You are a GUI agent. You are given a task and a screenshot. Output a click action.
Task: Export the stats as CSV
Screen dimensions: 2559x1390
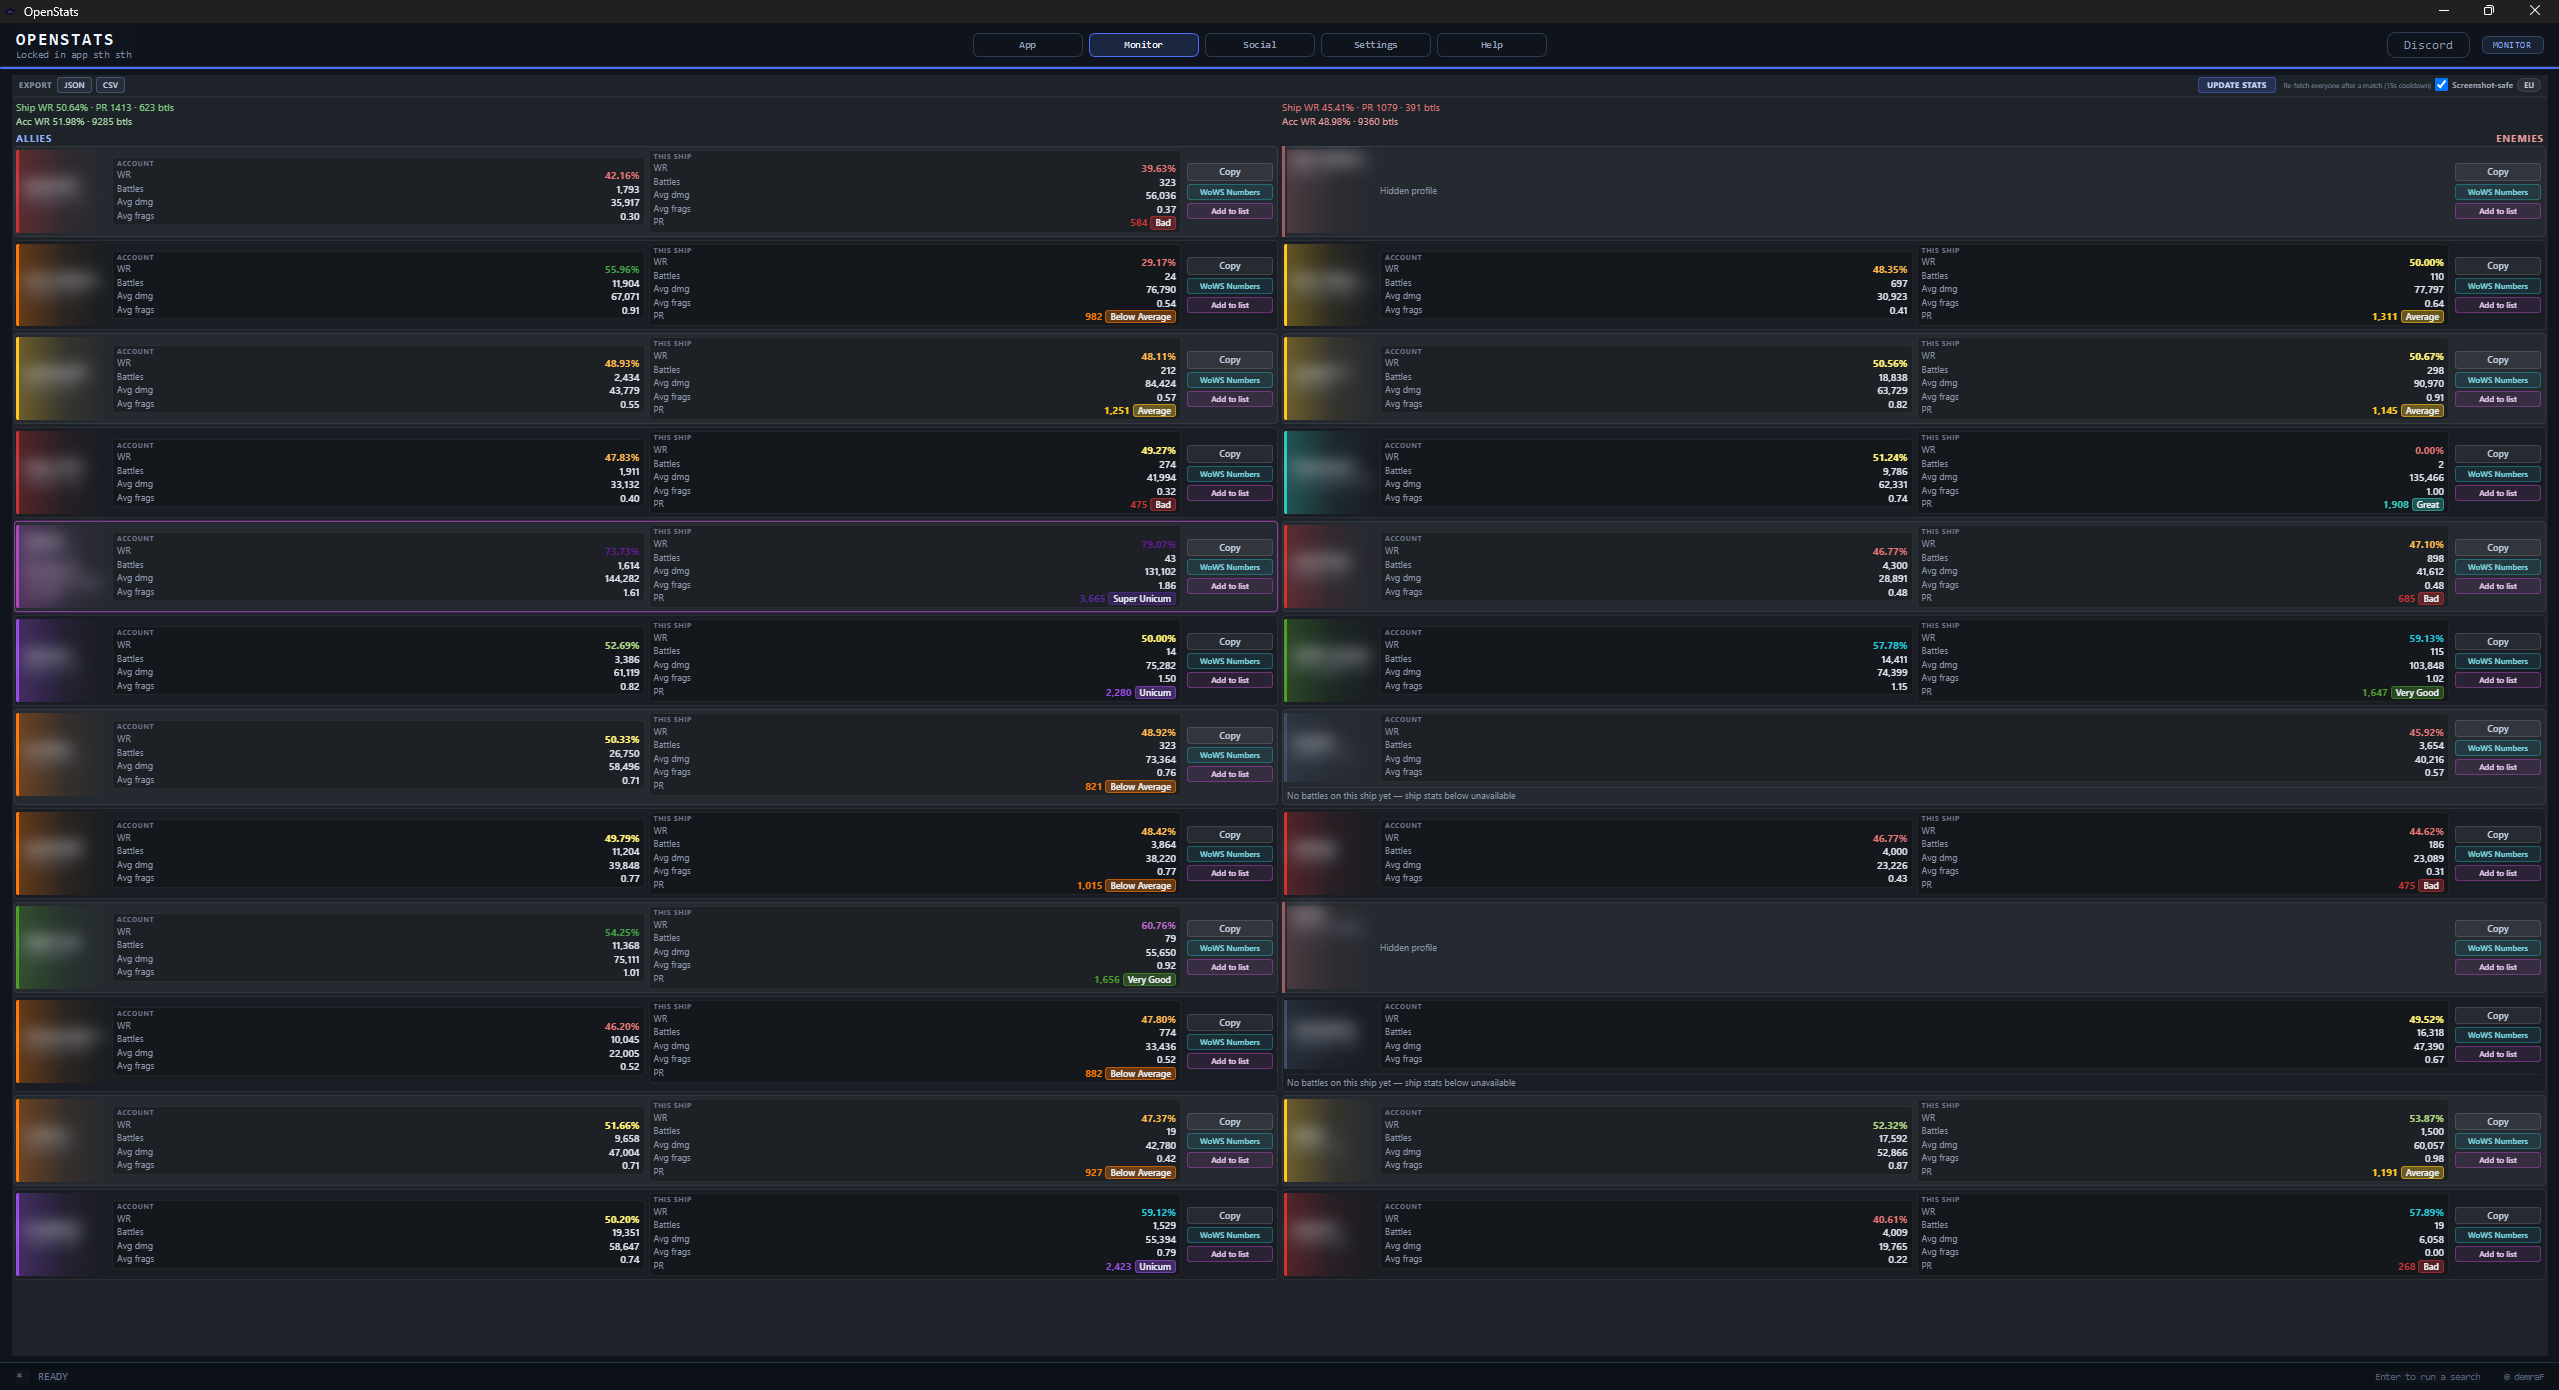[110, 85]
